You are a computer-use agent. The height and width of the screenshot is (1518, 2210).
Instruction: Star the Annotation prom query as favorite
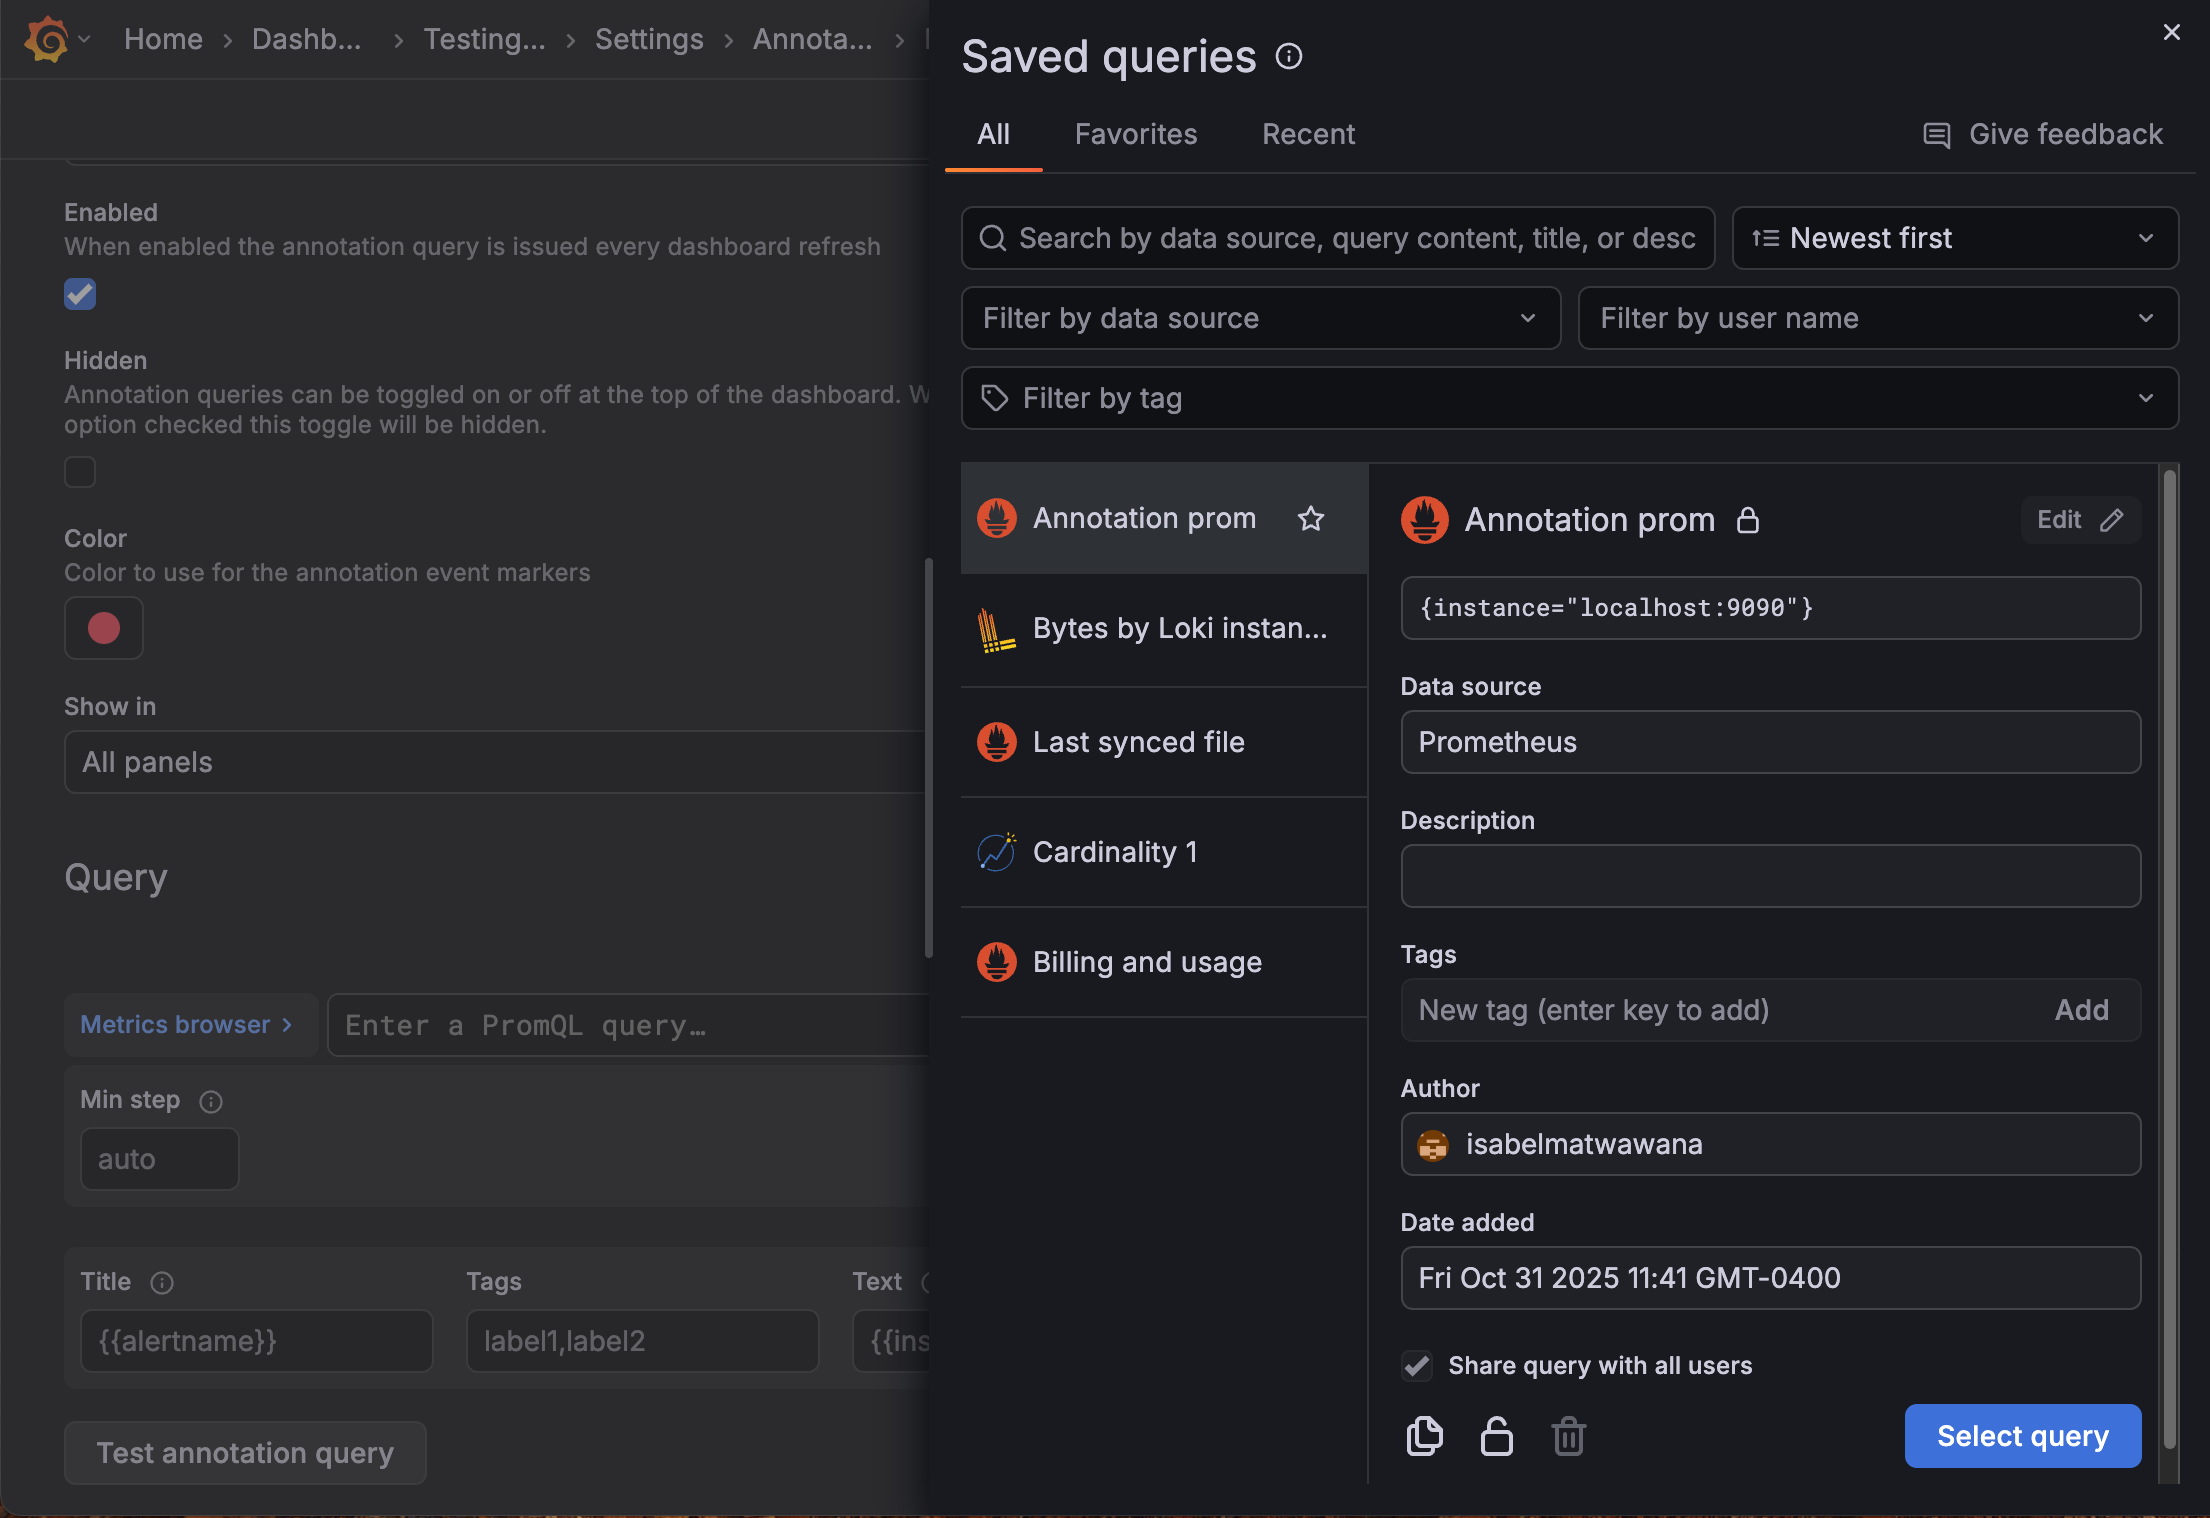pos(1310,518)
